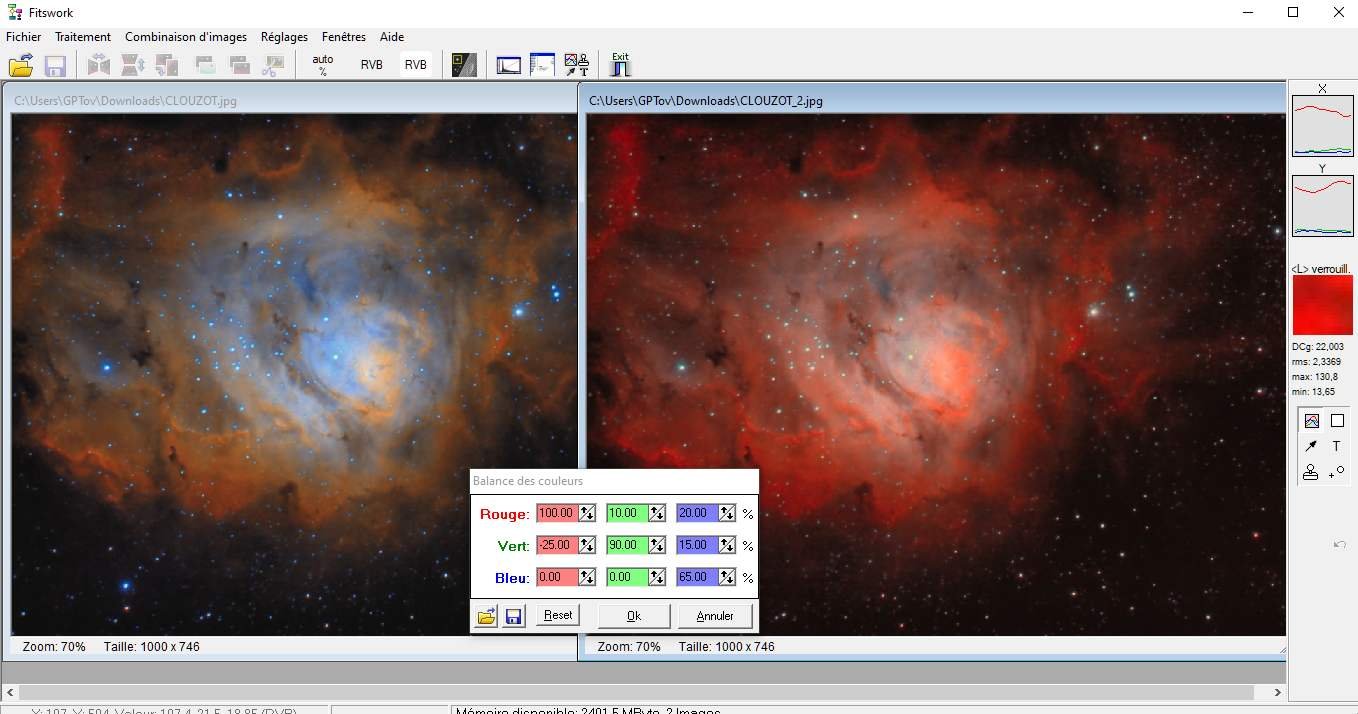This screenshot has height=714, width=1358.
Task: Click the RVB button next to auto %
Action: [372, 65]
